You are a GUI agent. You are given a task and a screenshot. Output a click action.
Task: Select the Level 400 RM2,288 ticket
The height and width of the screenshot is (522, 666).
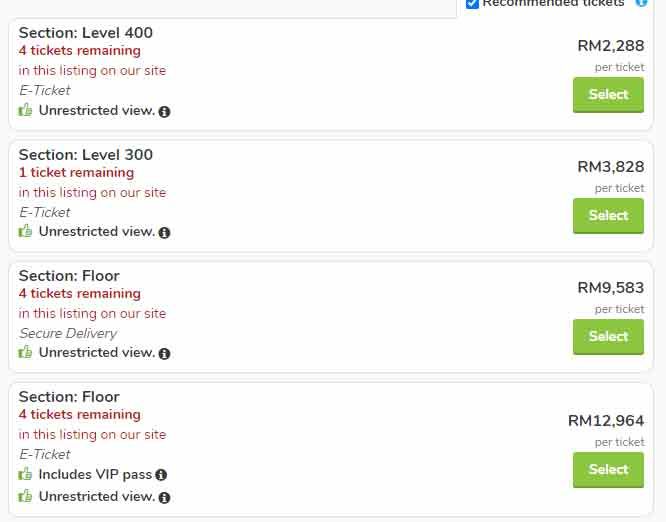(608, 95)
